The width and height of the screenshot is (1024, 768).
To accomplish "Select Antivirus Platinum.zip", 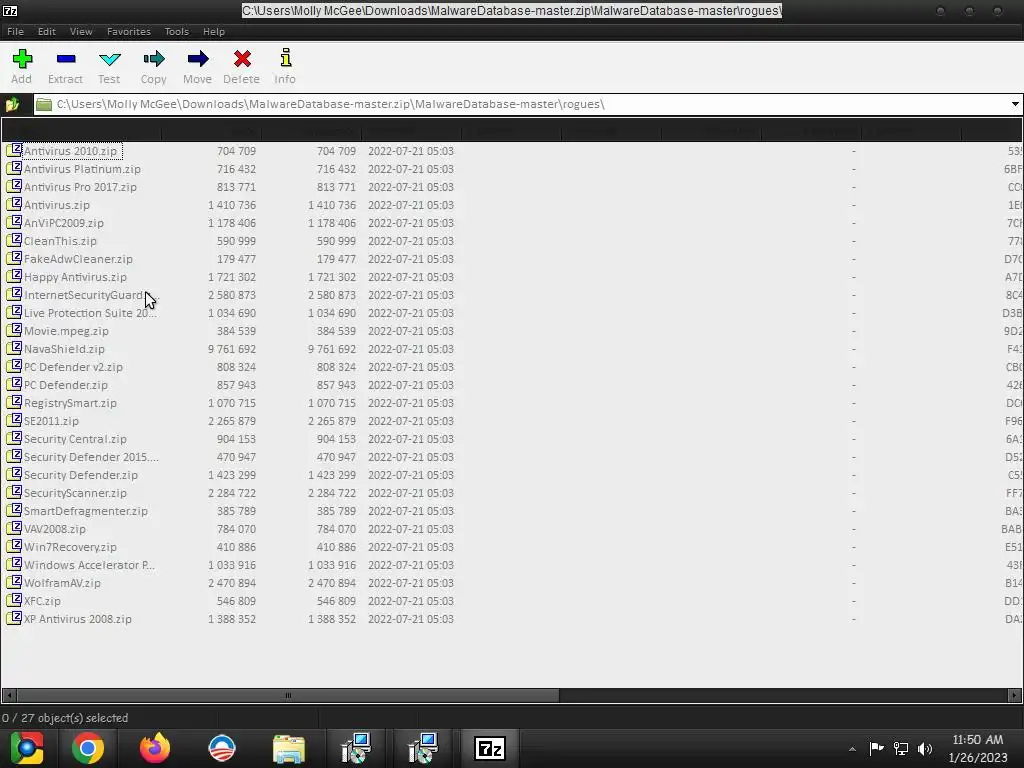I will pos(82,168).
